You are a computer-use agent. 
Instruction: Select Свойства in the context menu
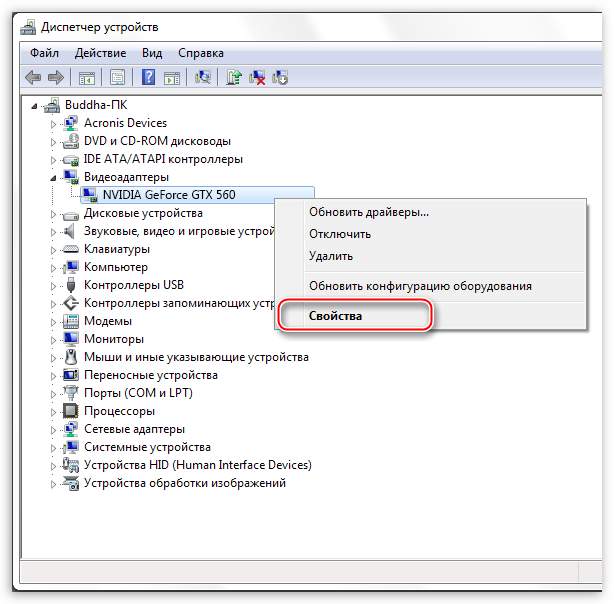(x=335, y=316)
